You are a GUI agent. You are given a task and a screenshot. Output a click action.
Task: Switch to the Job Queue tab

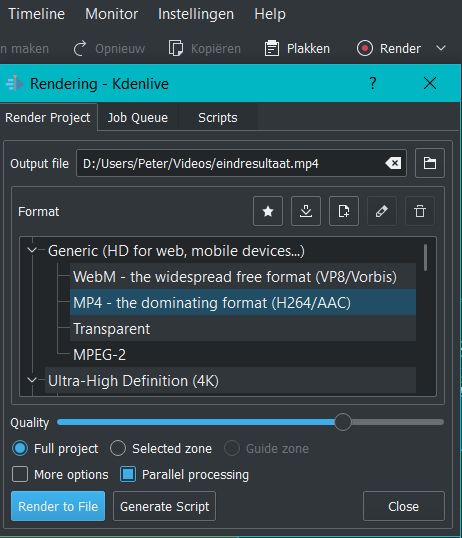click(138, 118)
